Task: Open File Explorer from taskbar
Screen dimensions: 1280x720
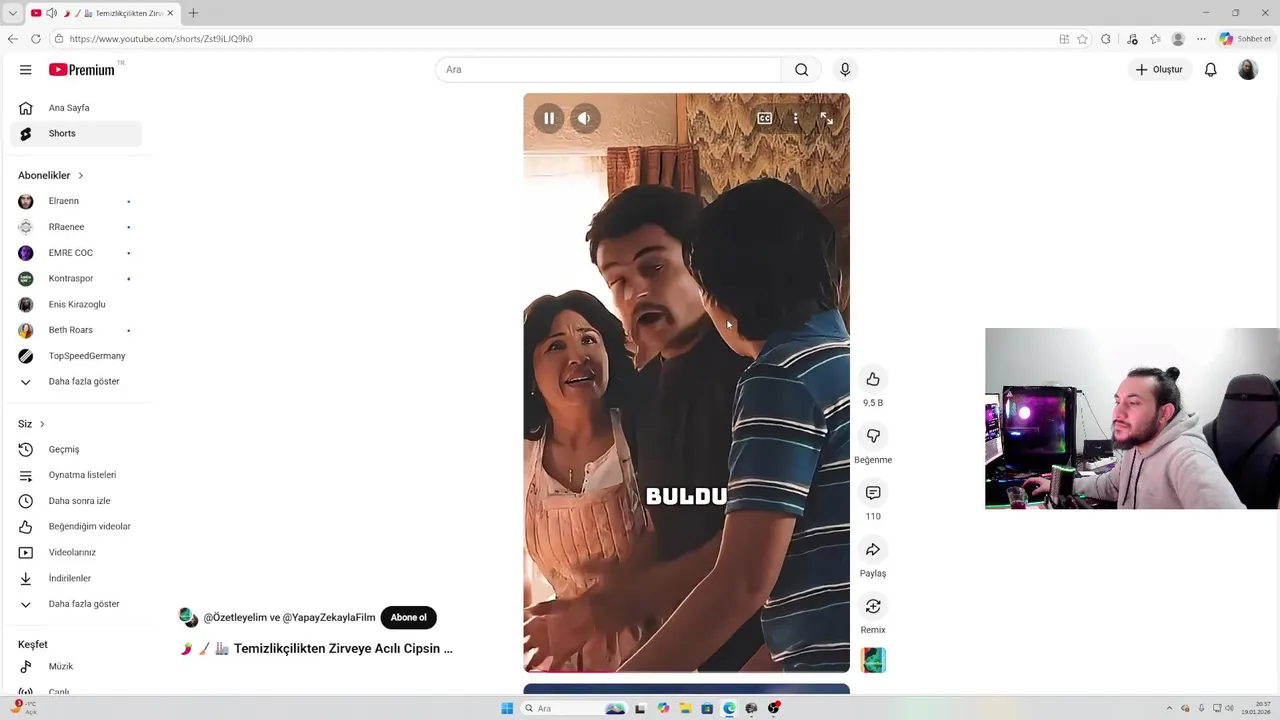Action: 685,708
